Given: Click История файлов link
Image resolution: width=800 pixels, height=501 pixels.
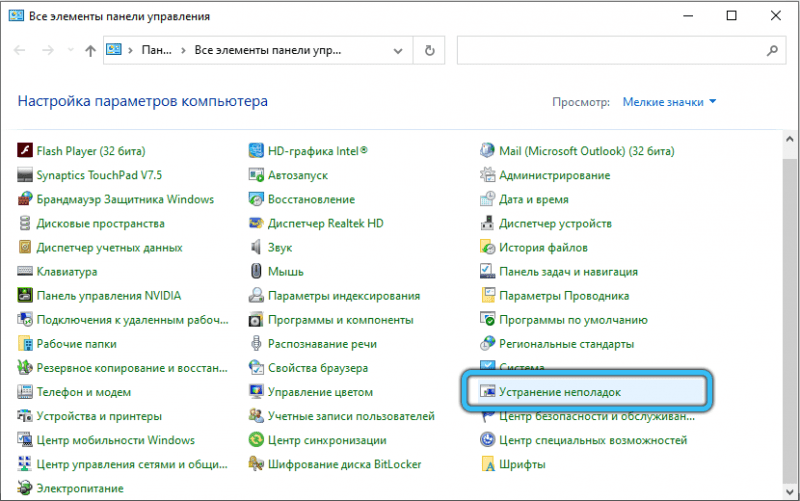Looking at the screenshot, I should 543,247.
